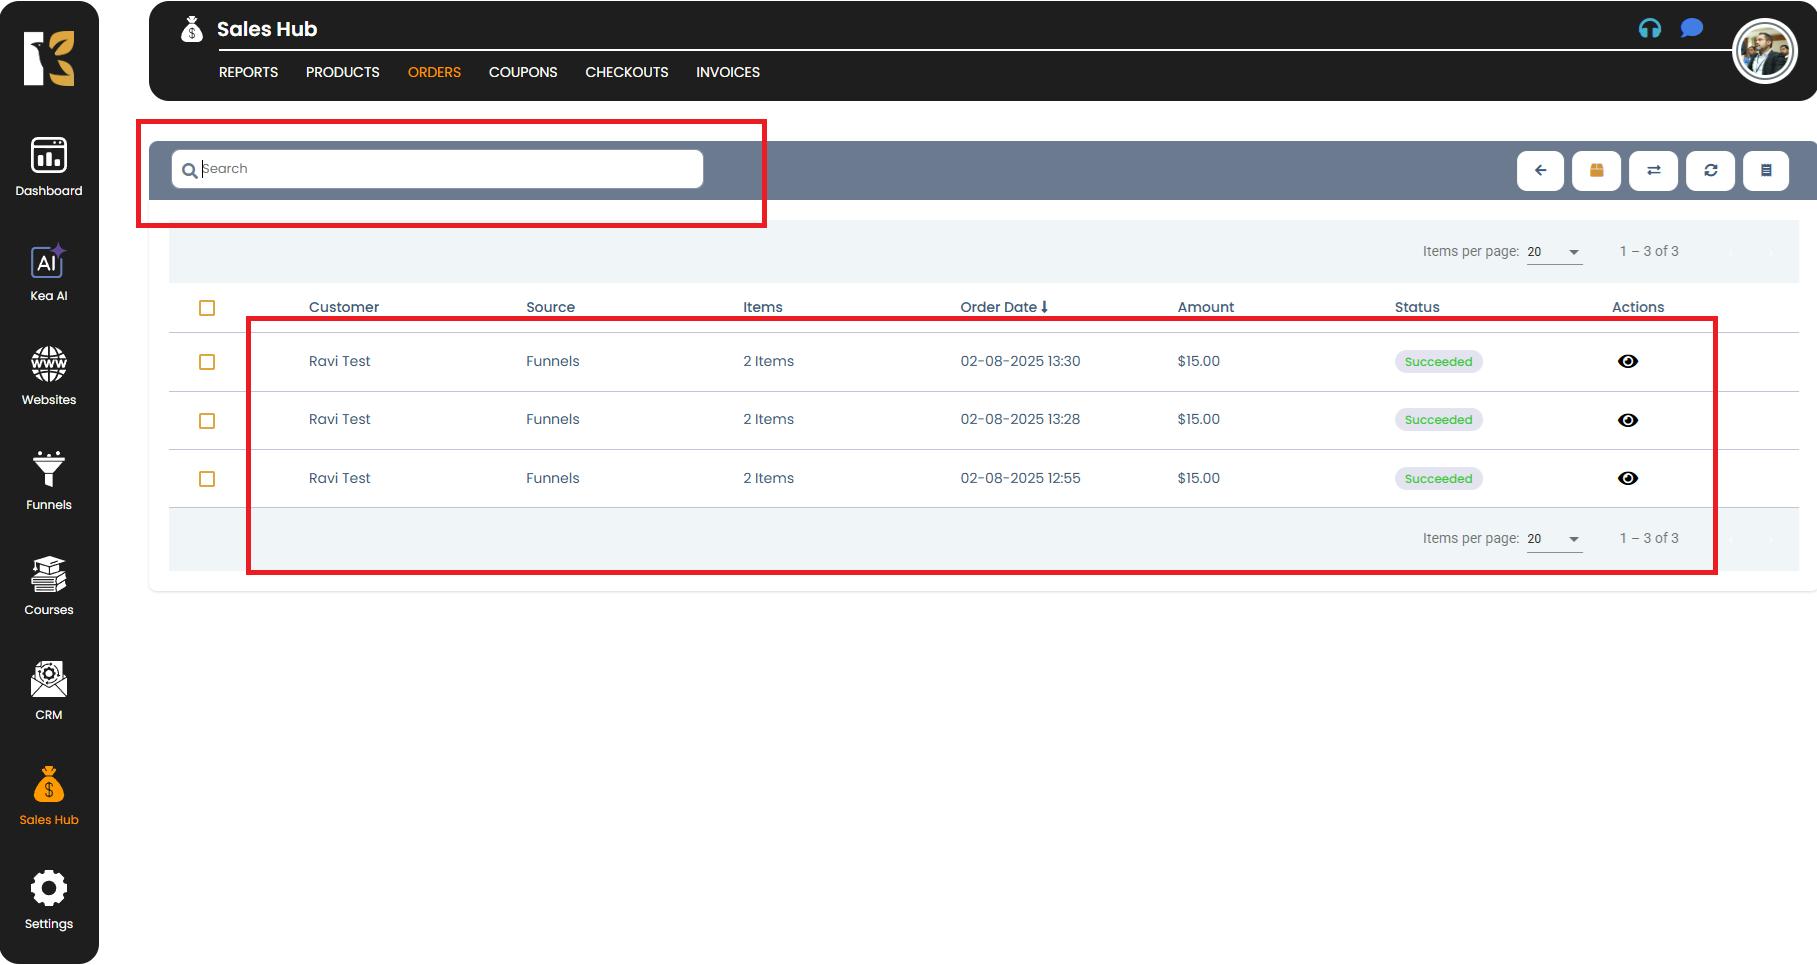Click the swap arrows toolbar button
Viewport: 1817px width, 965px height.
click(x=1653, y=170)
